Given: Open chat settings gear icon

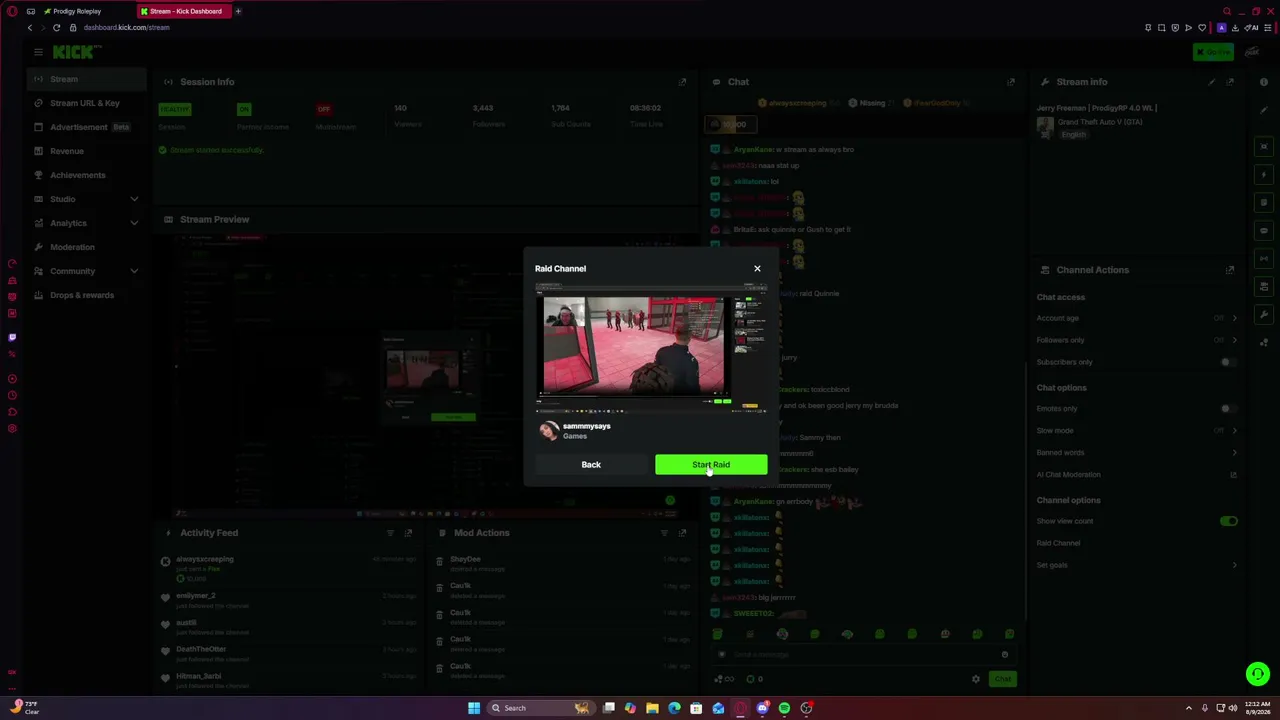Looking at the screenshot, I should [x=976, y=679].
